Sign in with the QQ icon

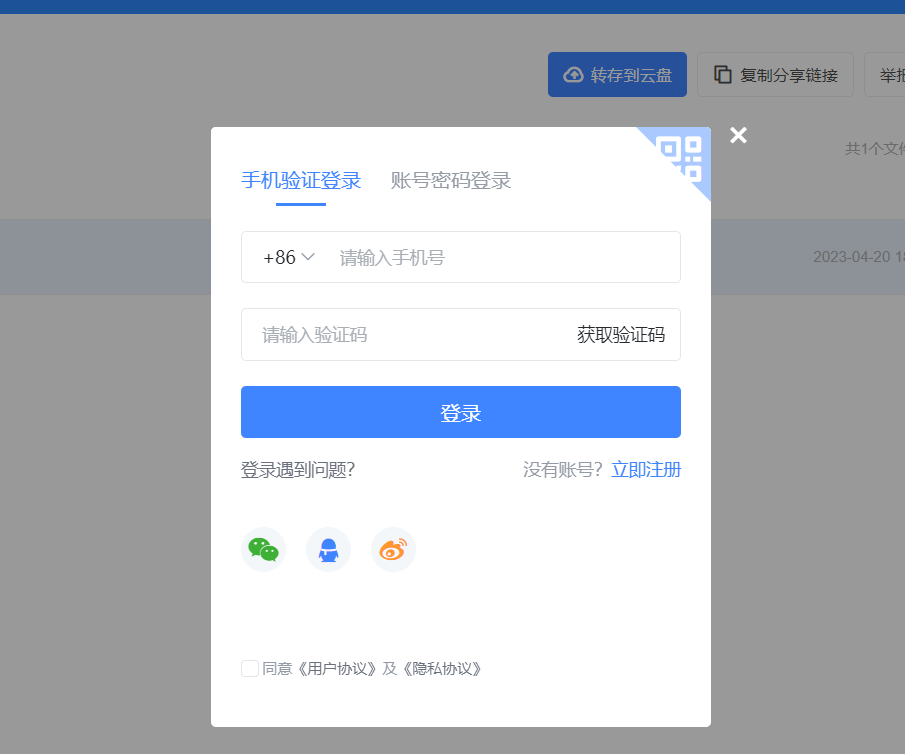[328, 549]
